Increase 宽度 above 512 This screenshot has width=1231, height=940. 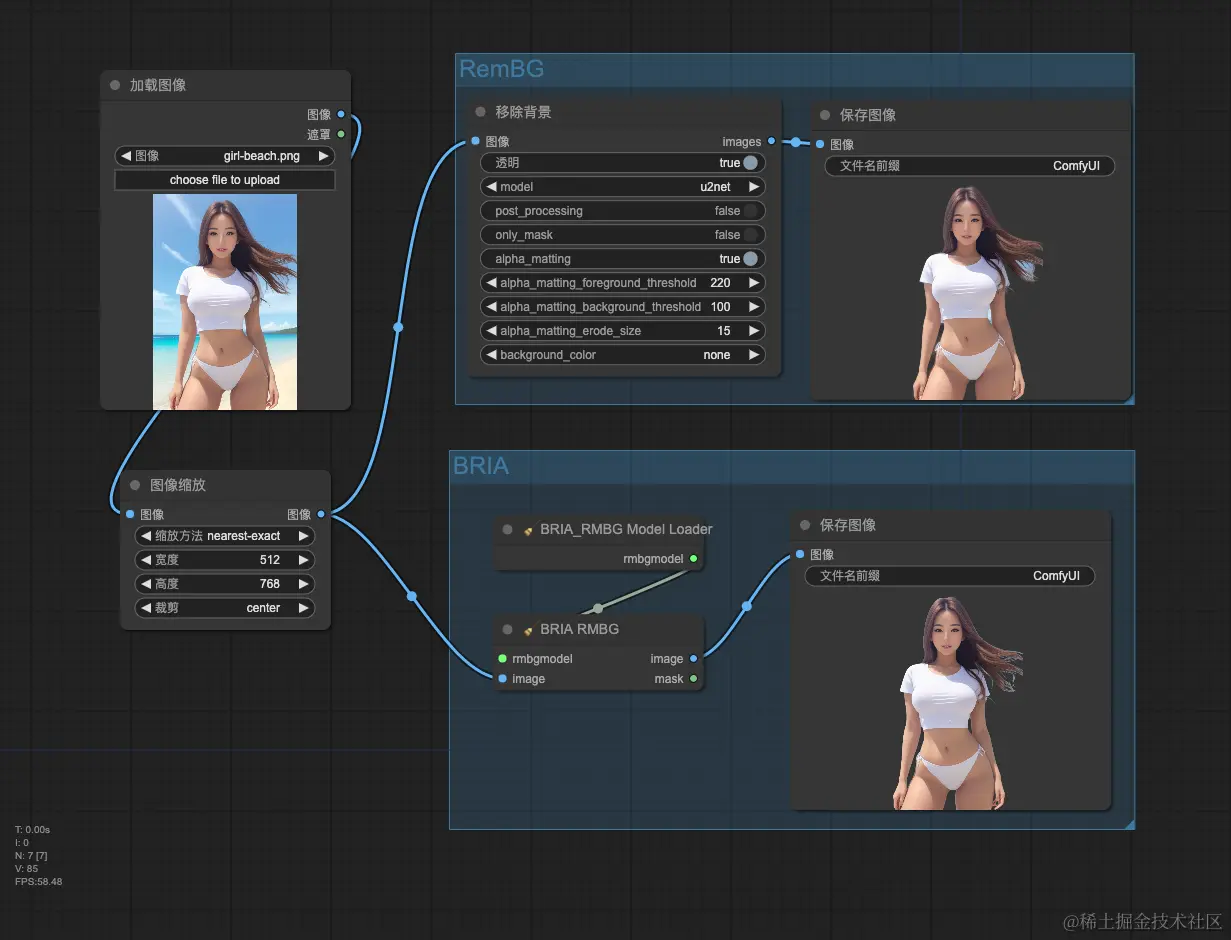[x=304, y=560]
